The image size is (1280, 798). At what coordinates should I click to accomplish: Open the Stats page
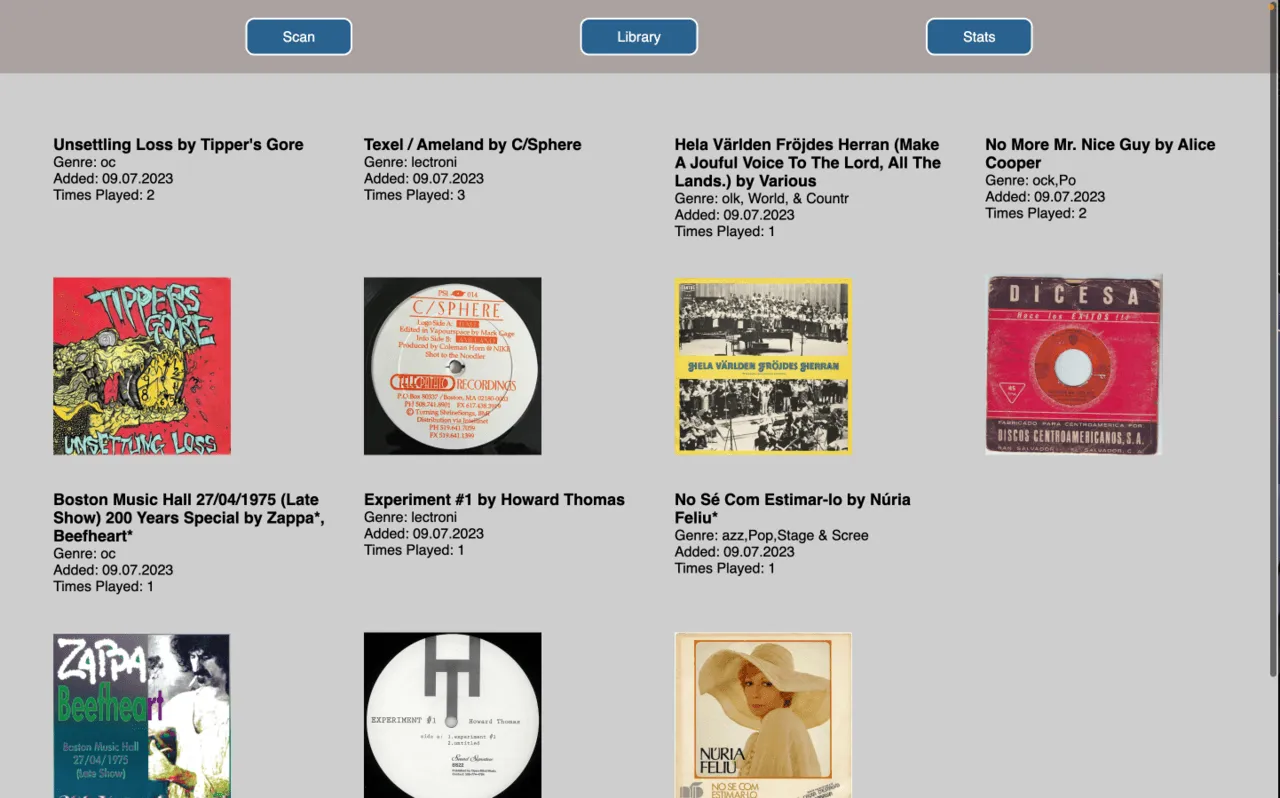coord(979,37)
